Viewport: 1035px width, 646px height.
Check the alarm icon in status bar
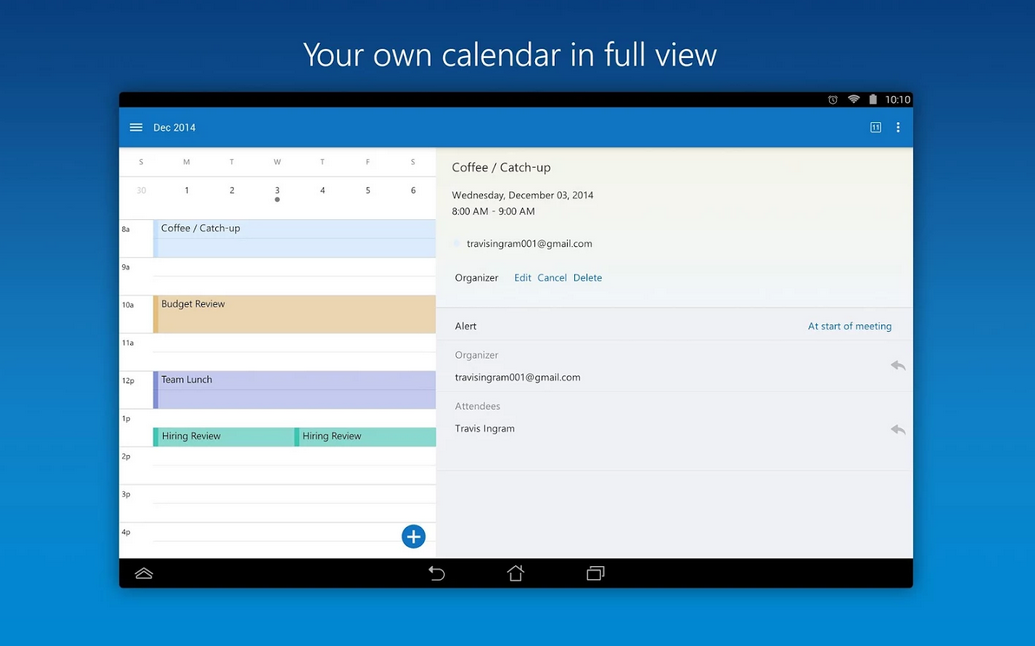(833, 100)
